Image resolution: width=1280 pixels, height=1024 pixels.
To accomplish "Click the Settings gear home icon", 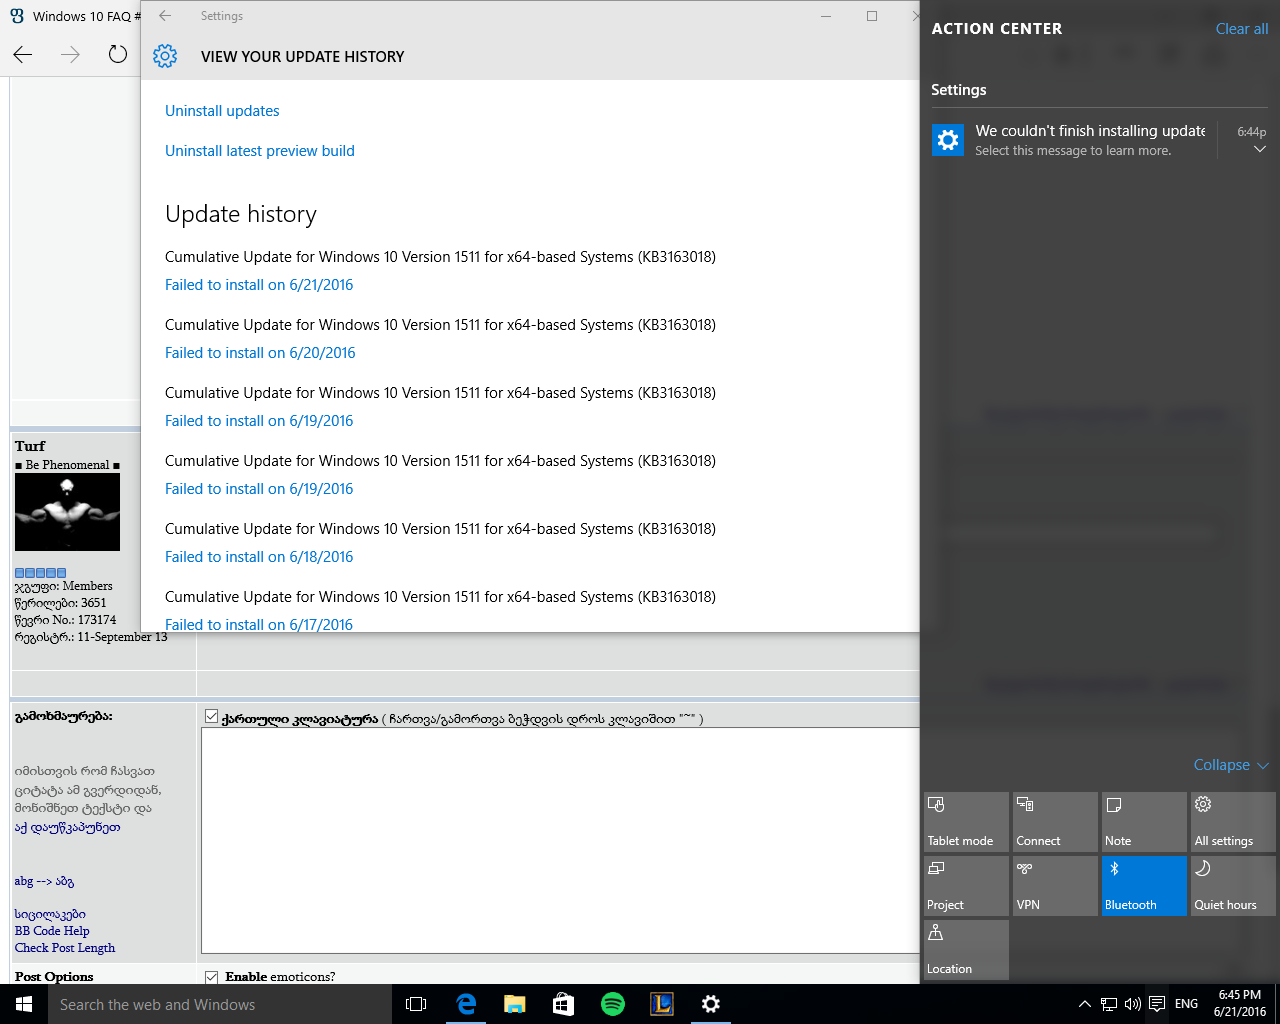I will [165, 56].
